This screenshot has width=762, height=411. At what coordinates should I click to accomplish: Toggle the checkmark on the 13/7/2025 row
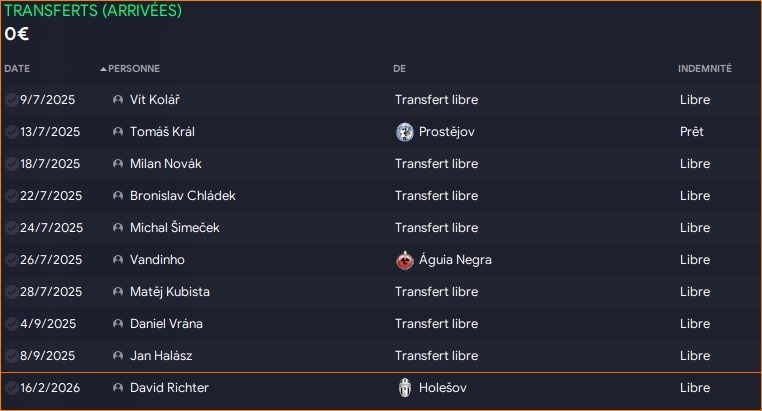pyautogui.click(x=11, y=132)
